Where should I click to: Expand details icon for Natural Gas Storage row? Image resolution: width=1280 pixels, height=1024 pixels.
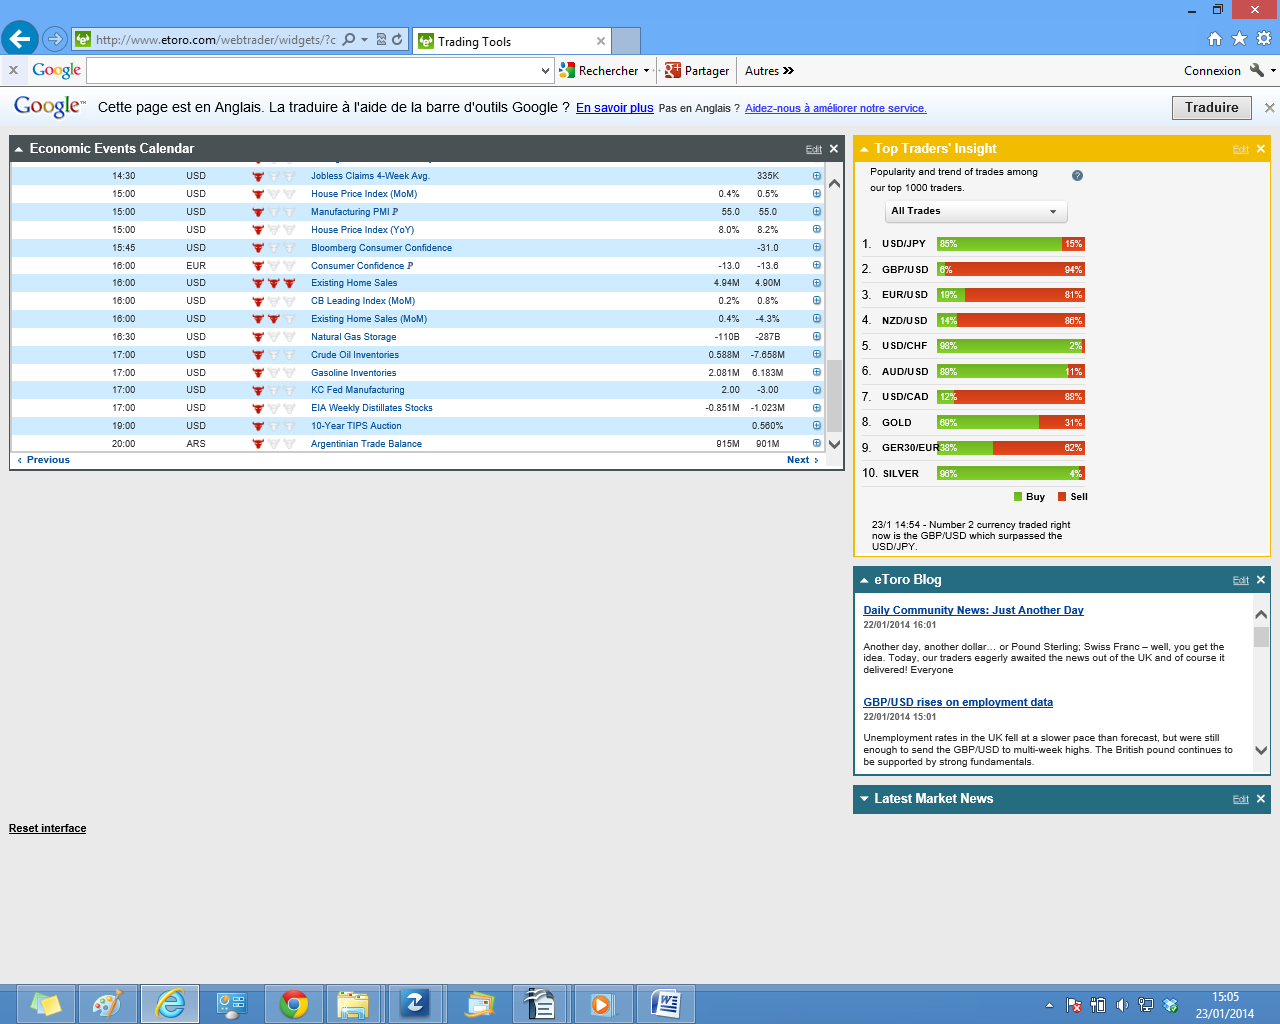click(816, 337)
